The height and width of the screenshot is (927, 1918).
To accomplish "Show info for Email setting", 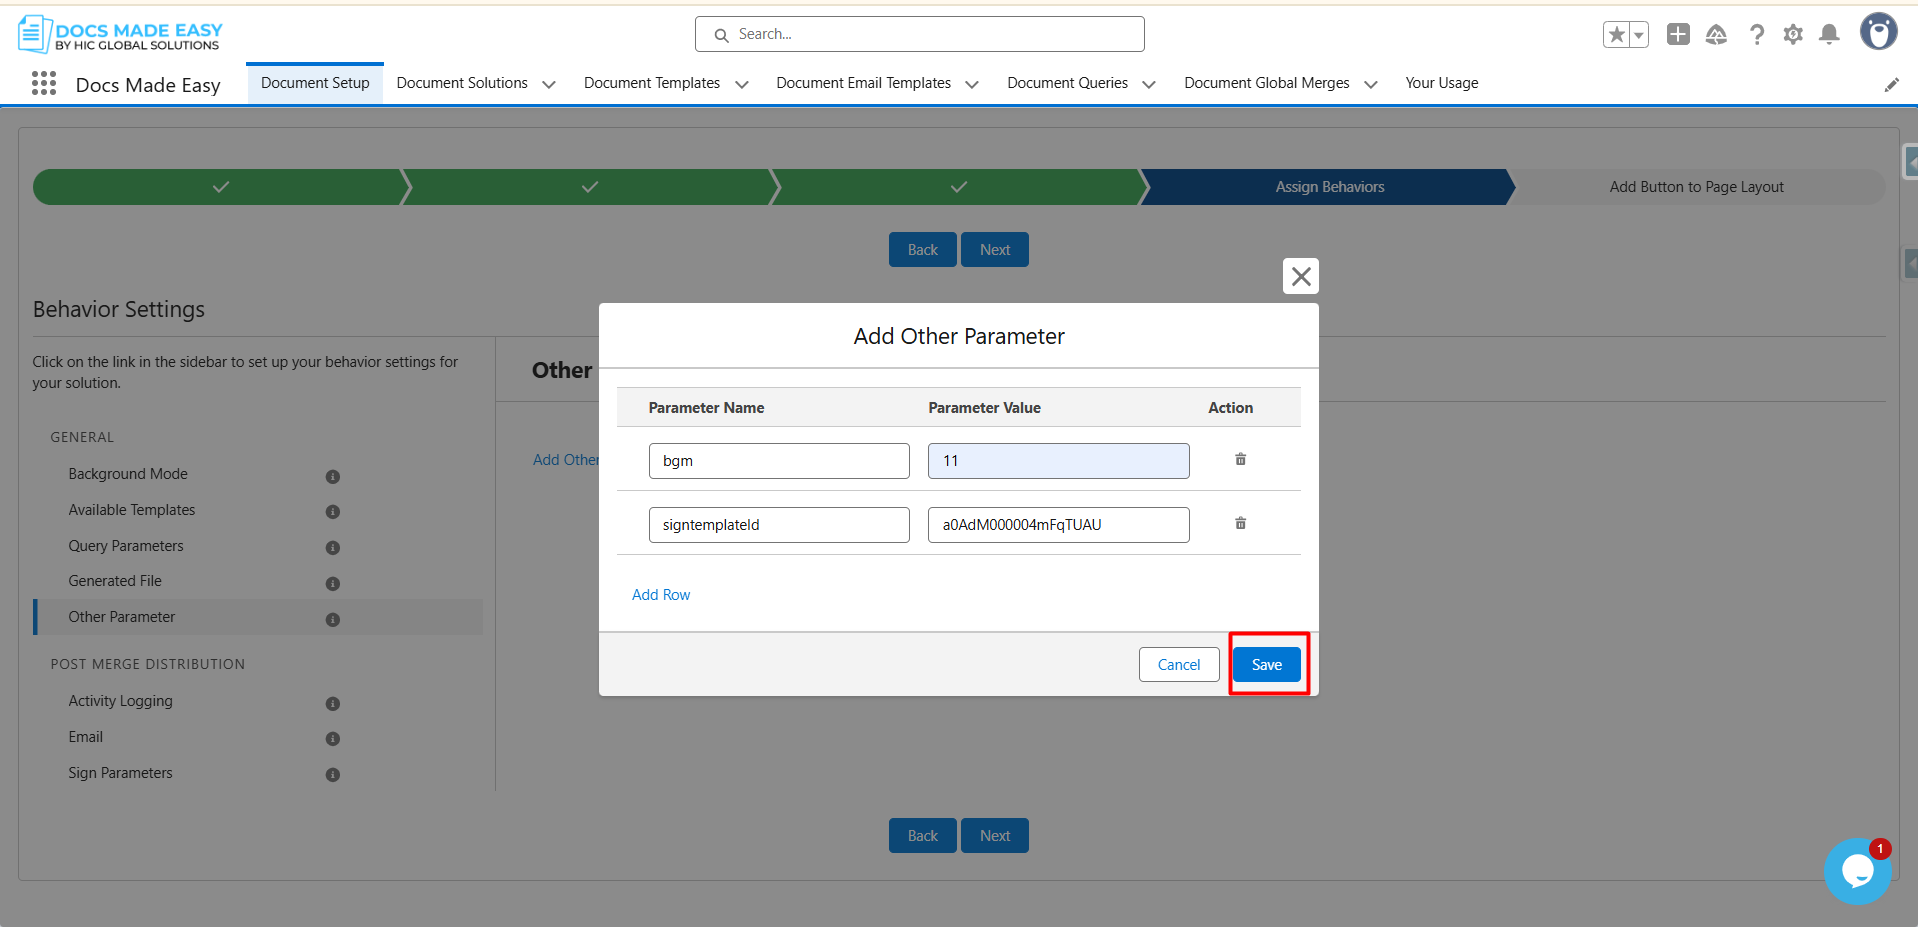I will 333,739.
